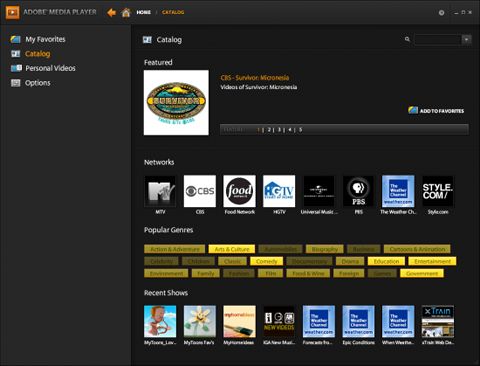This screenshot has width=480, height=366.
Task: Click the Options sidebar icon
Action: (15, 83)
